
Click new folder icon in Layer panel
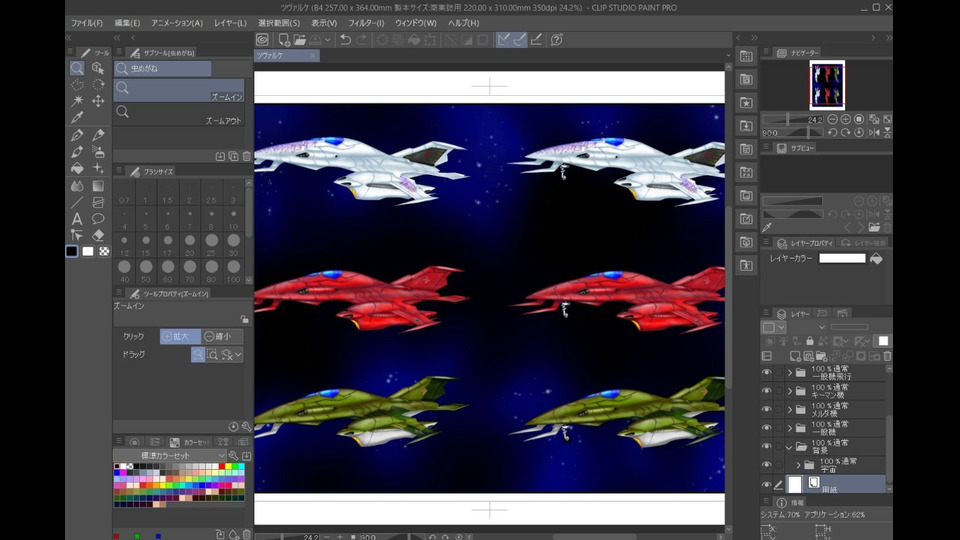click(821, 356)
